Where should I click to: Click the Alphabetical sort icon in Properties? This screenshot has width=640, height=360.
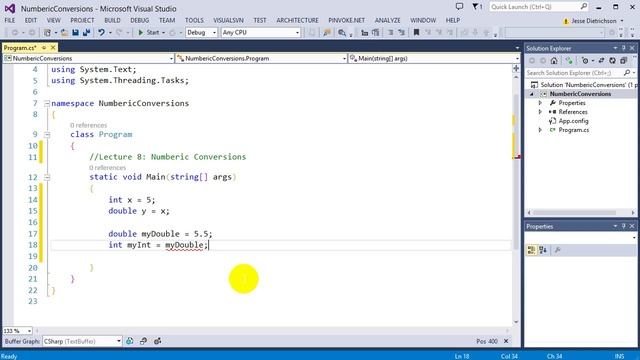543,250
